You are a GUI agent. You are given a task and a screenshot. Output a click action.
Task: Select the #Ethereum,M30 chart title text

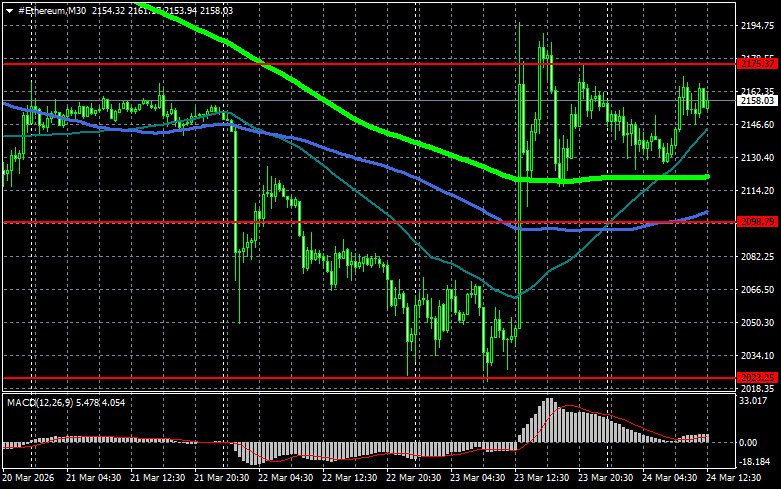(52, 10)
